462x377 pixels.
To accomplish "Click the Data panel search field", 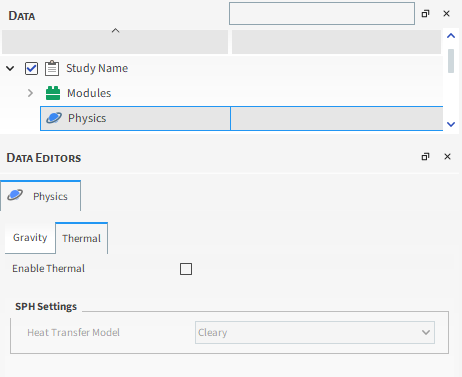I will 322,14.
